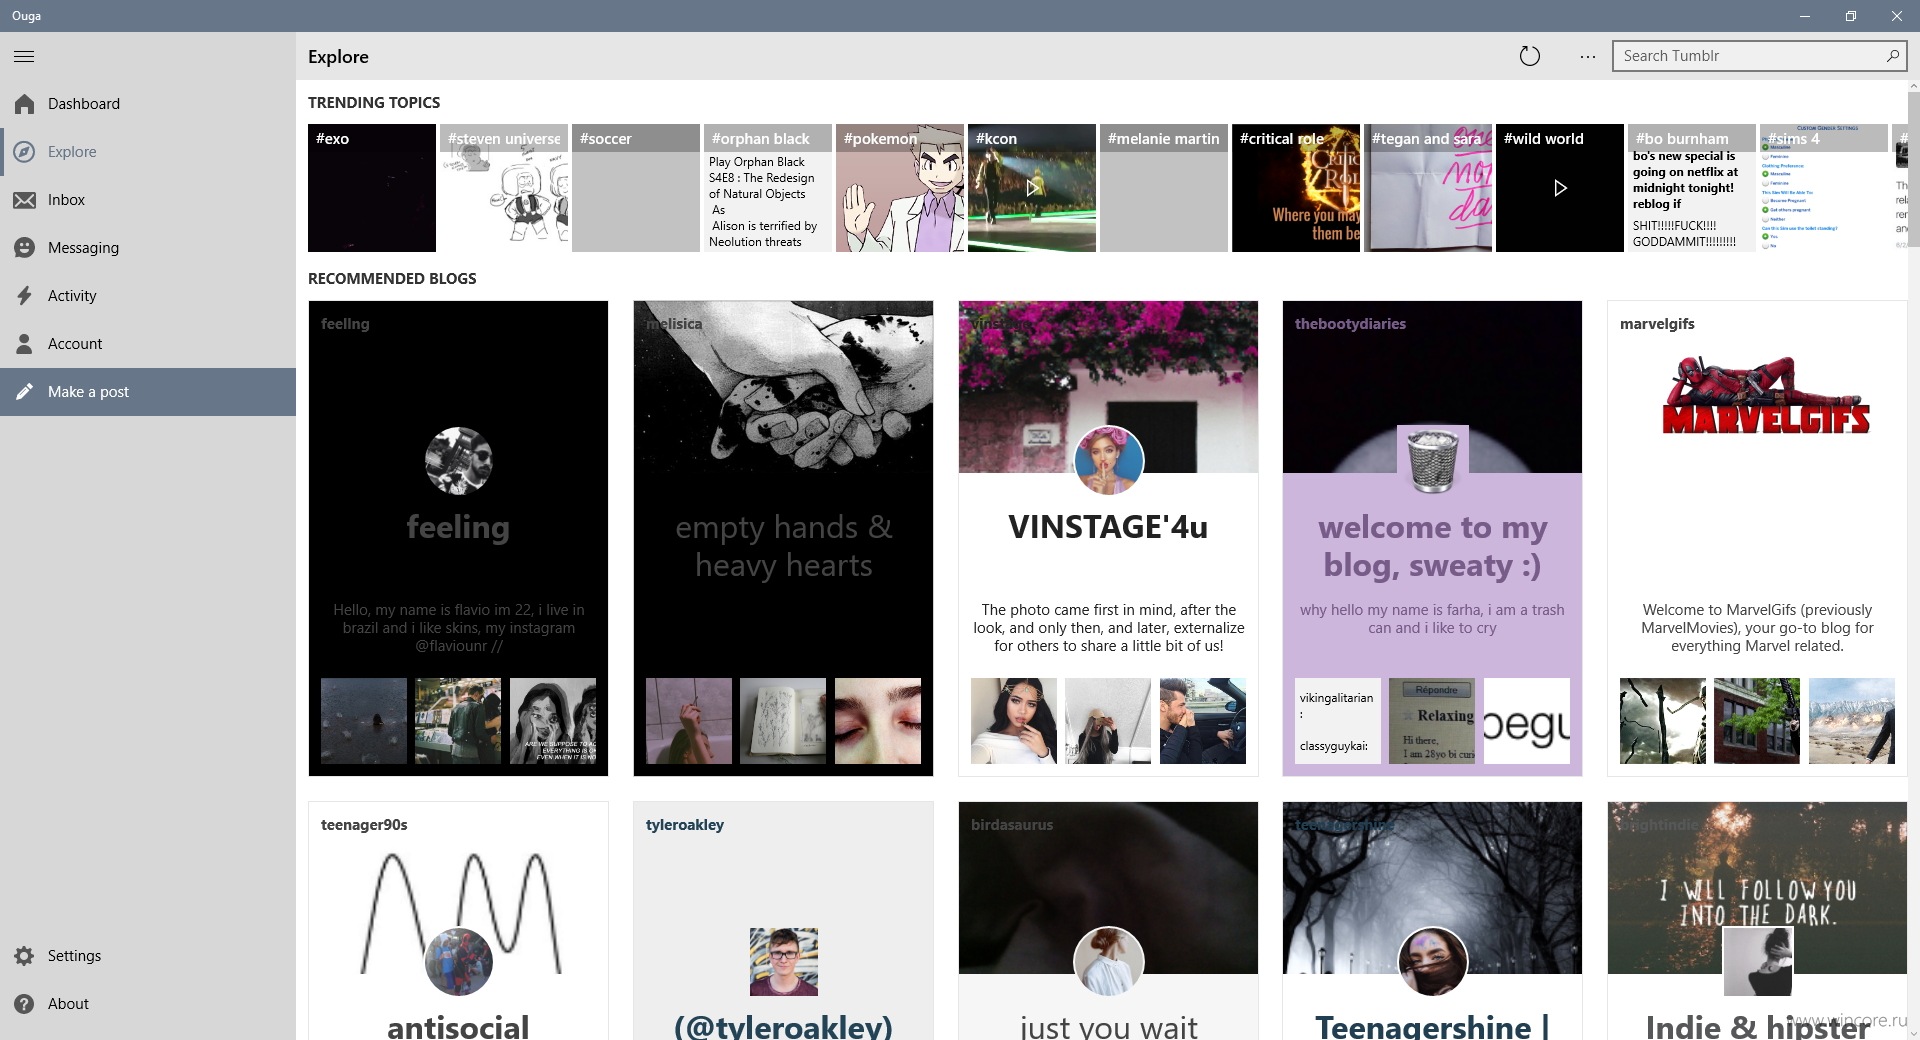Open the Inbox envelope icon
This screenshot has width=1920, height=1040.
pos(24,200)
